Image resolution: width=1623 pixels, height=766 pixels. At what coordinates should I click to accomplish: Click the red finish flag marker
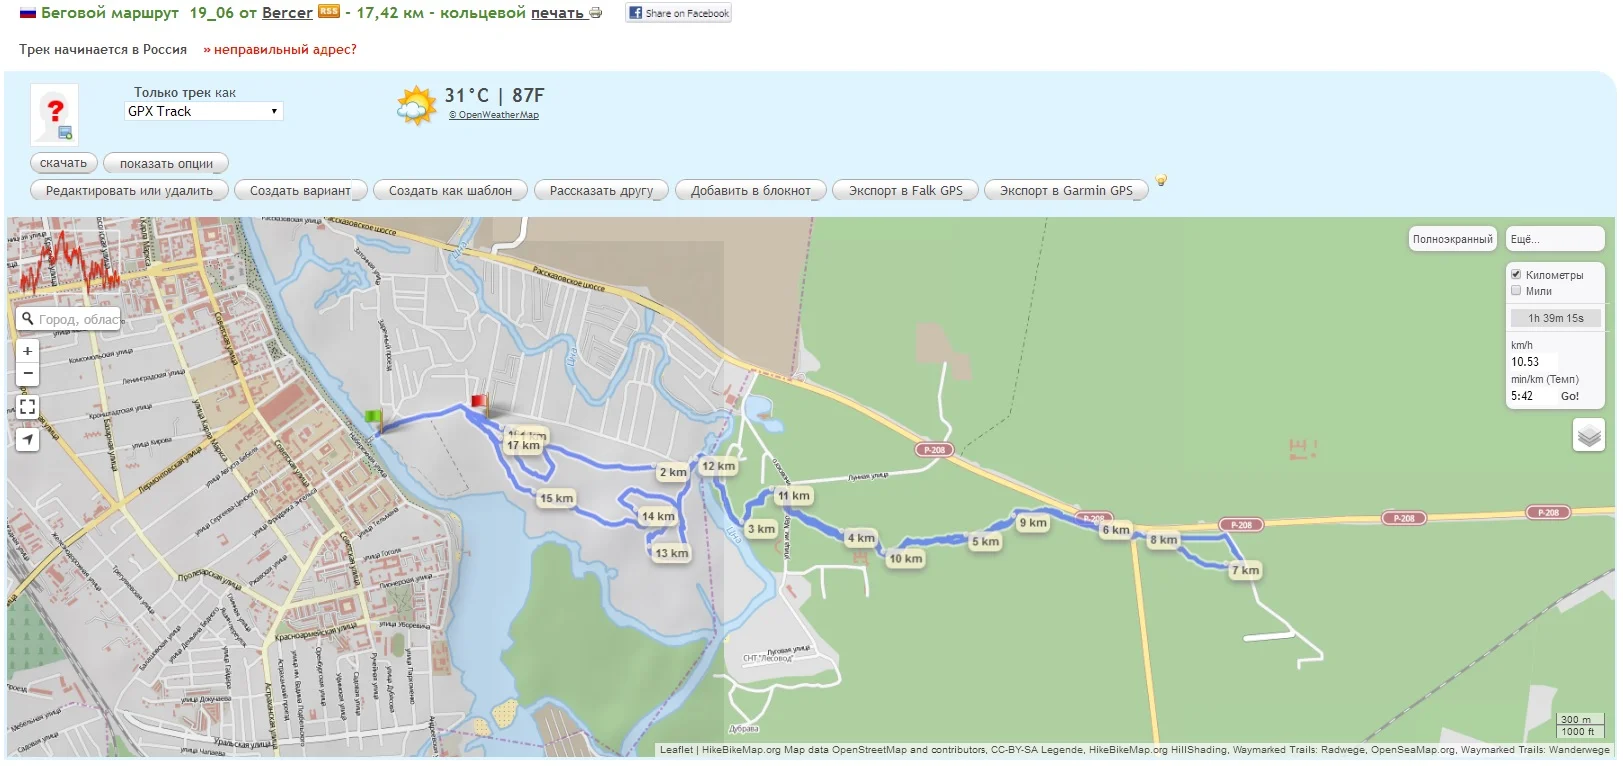point(479,404)
